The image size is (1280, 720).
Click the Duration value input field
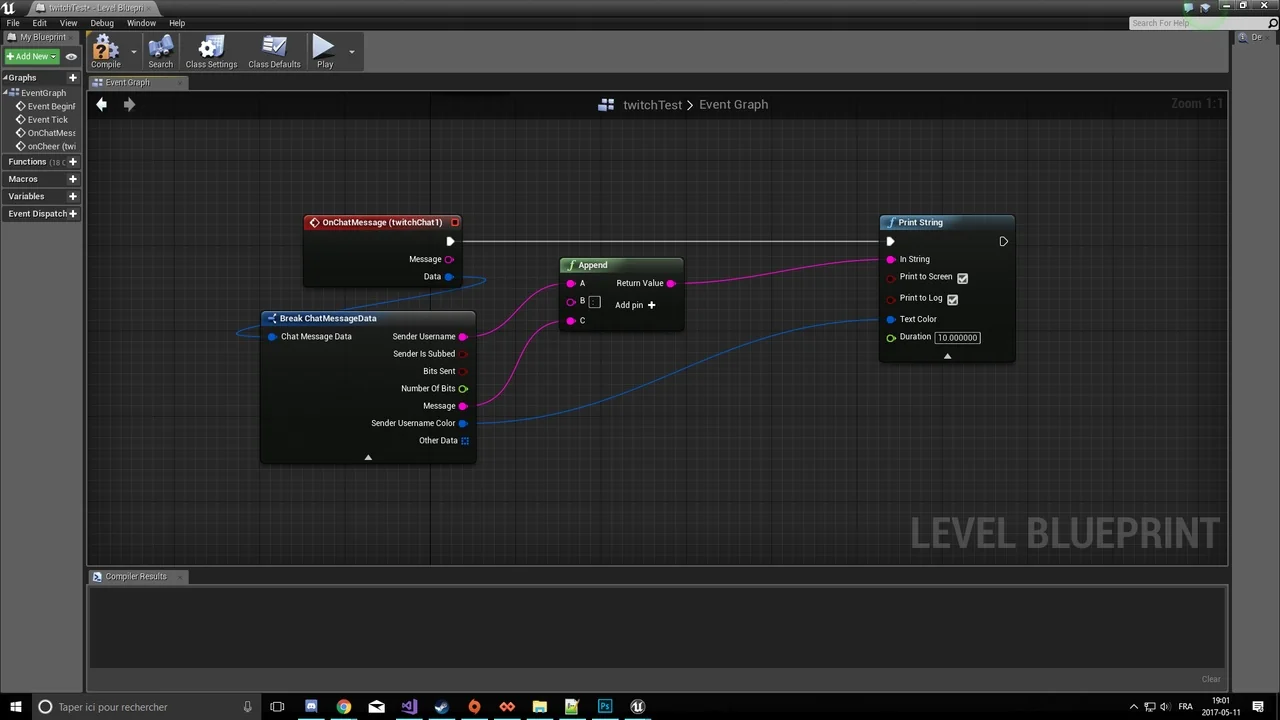click(957, 338)
